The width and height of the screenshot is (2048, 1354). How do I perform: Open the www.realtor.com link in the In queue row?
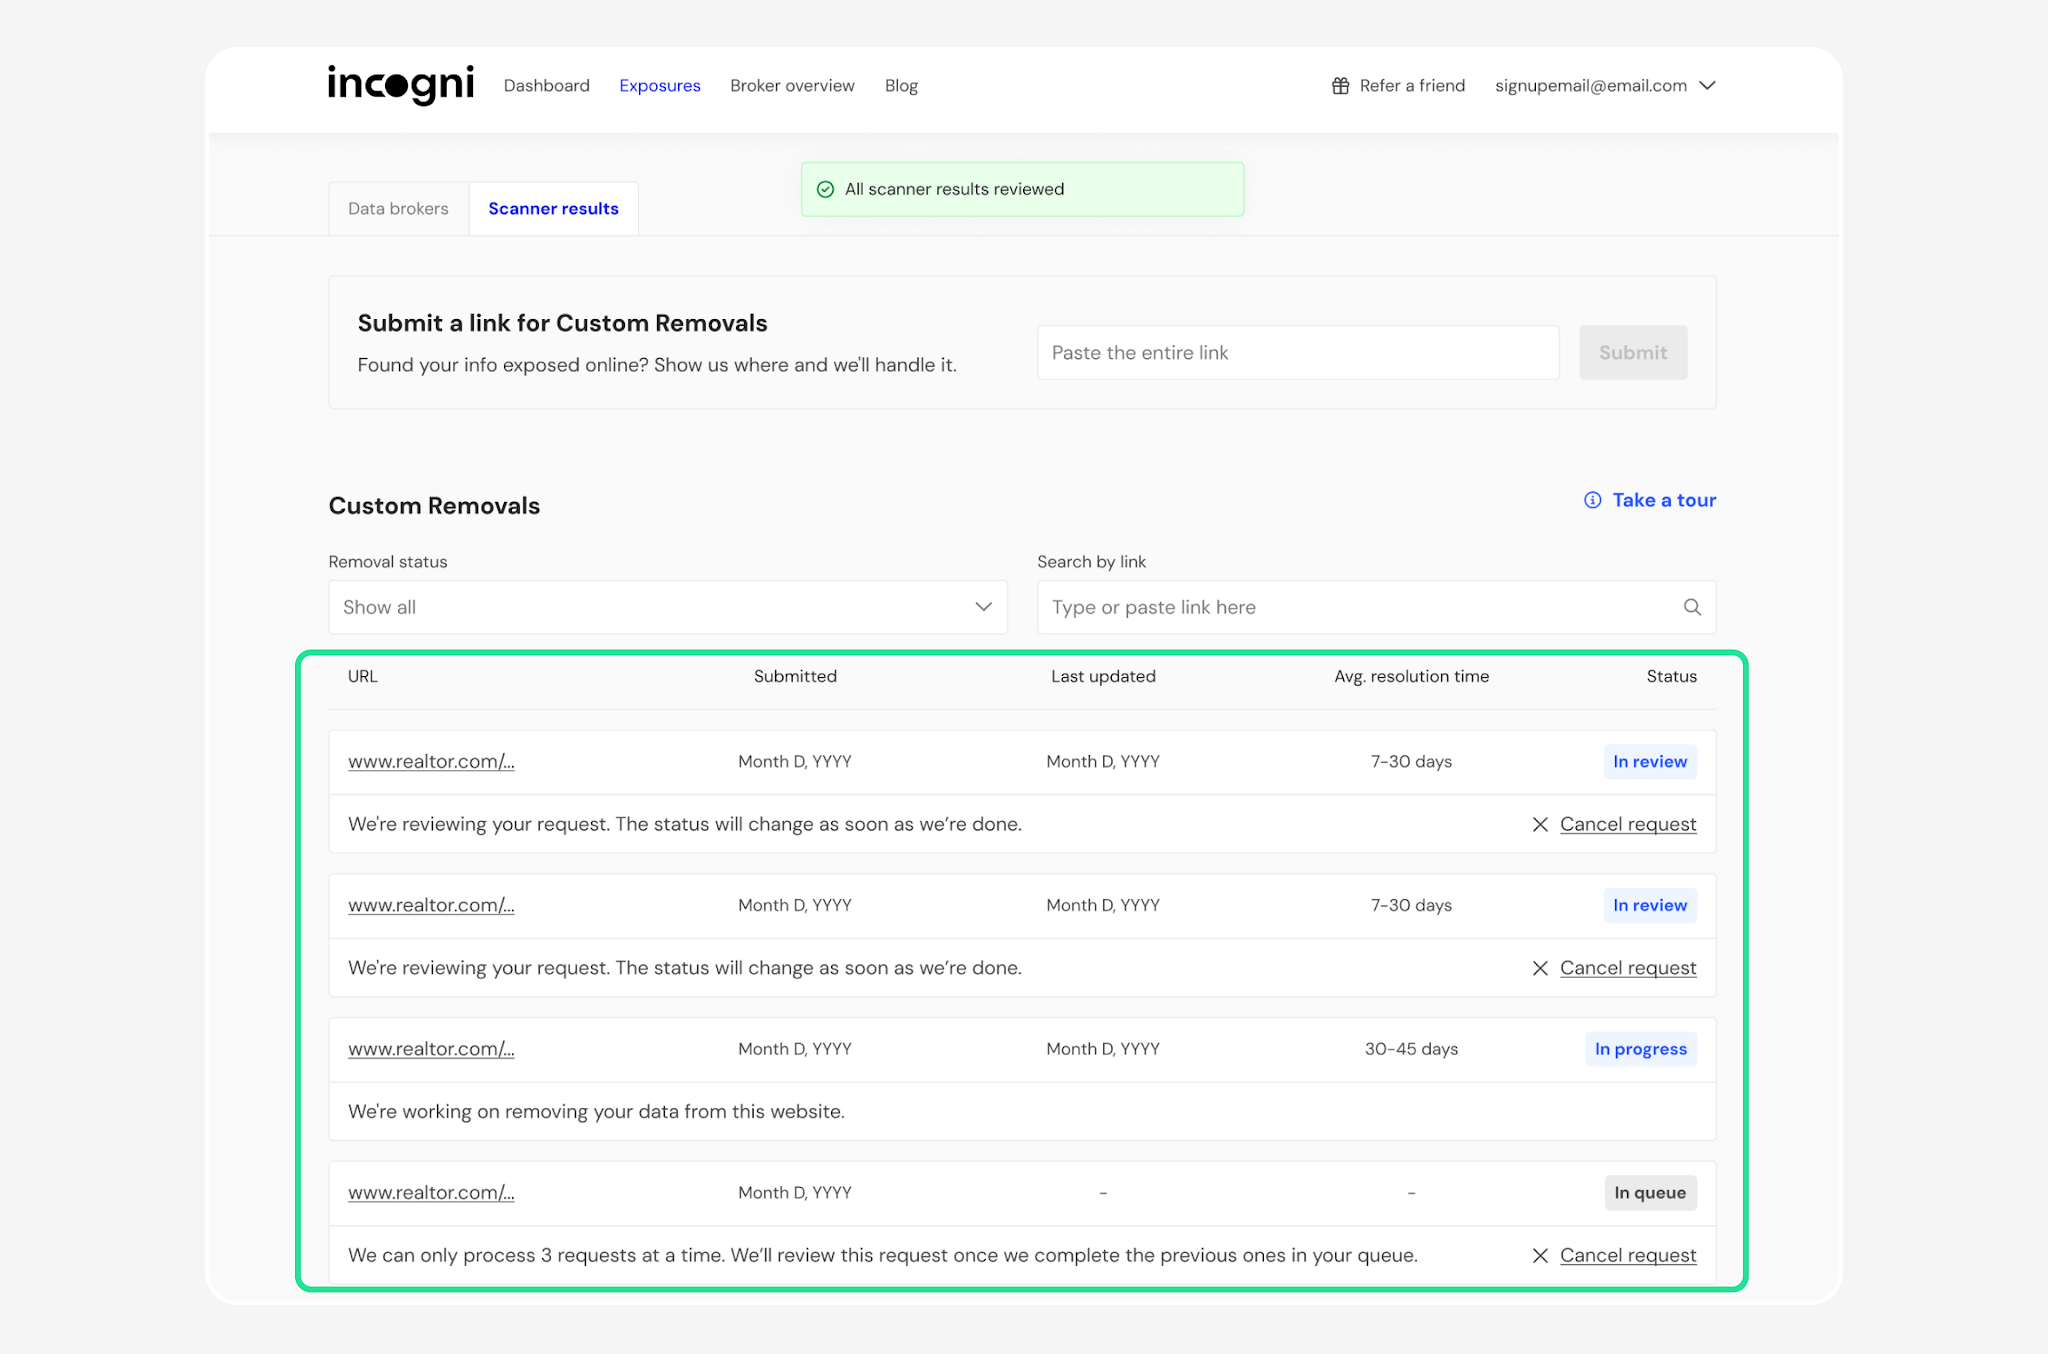[x=431, y=1193]
